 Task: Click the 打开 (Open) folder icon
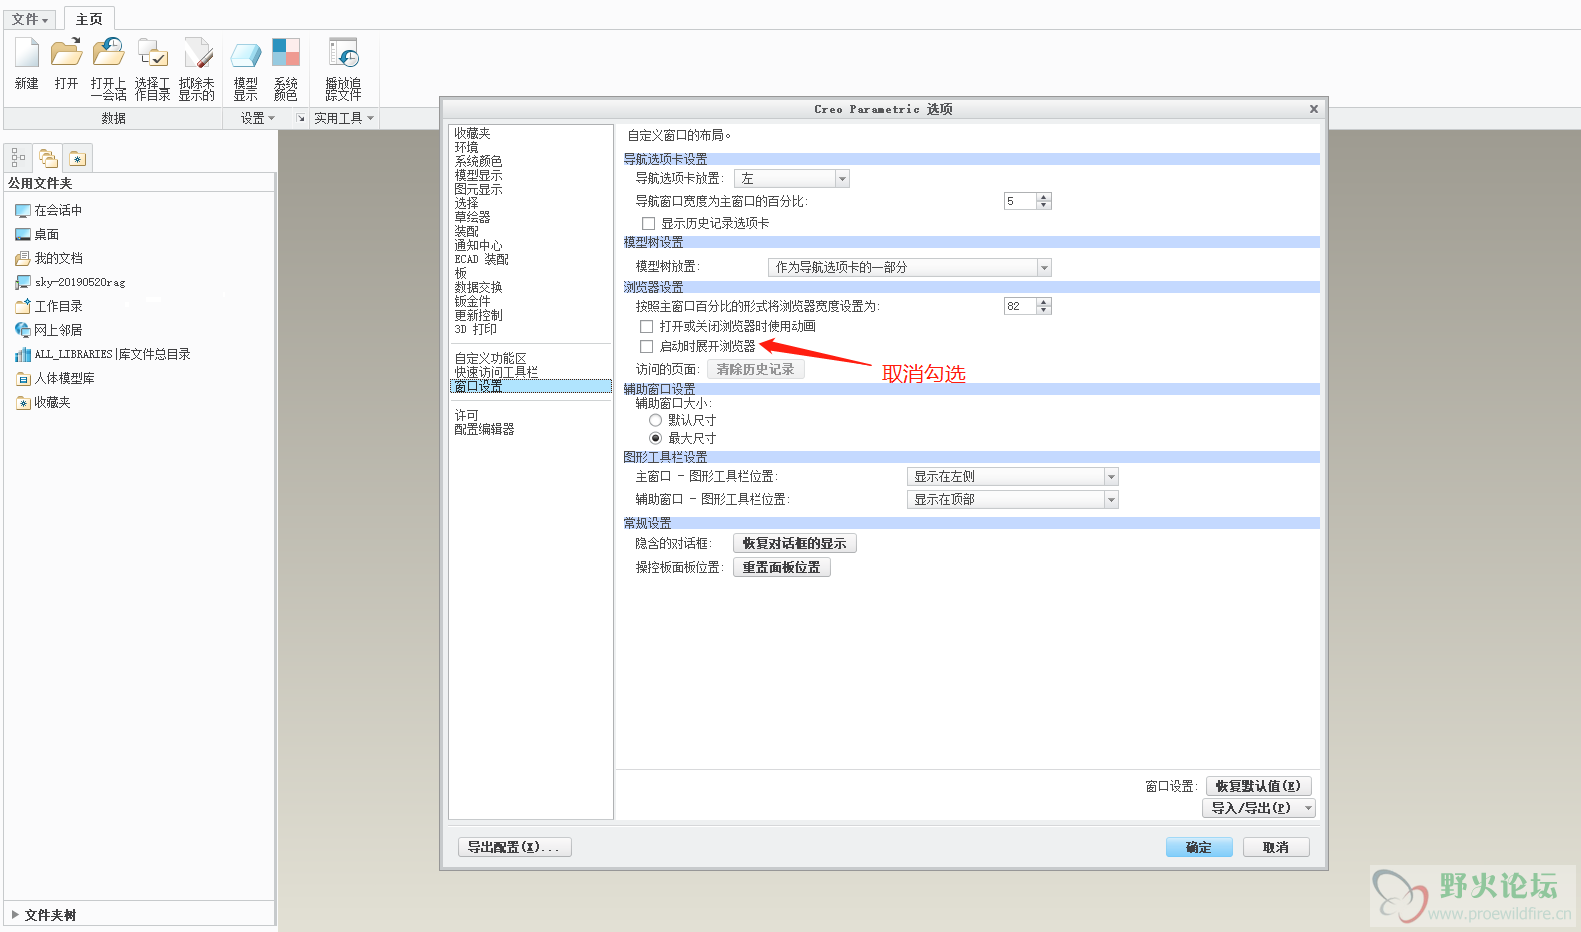tap(67, 54)
